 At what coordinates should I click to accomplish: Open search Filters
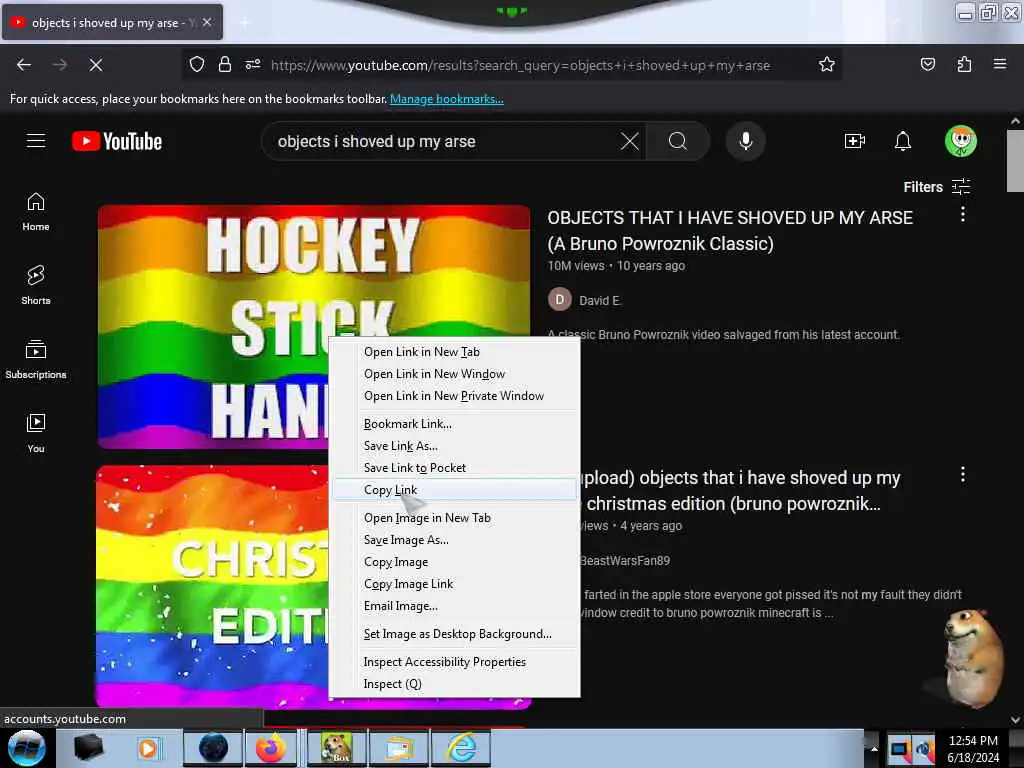[x=936, y=187]
